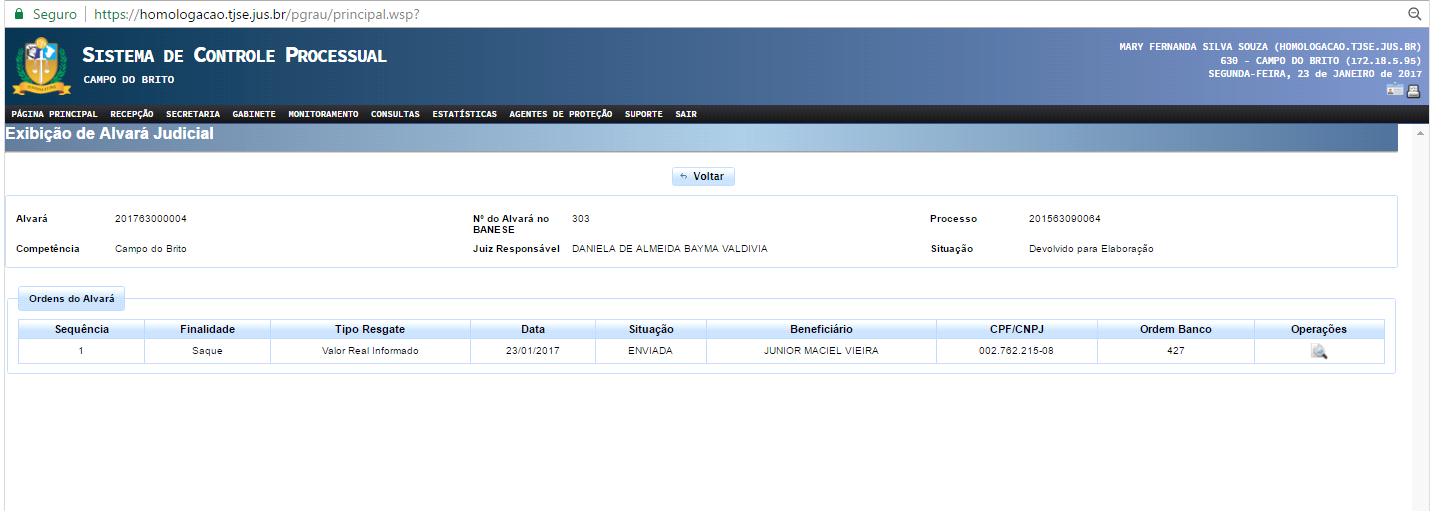Click the green secure padlock icon
The image size is (1431, 511).
[17, 14]
